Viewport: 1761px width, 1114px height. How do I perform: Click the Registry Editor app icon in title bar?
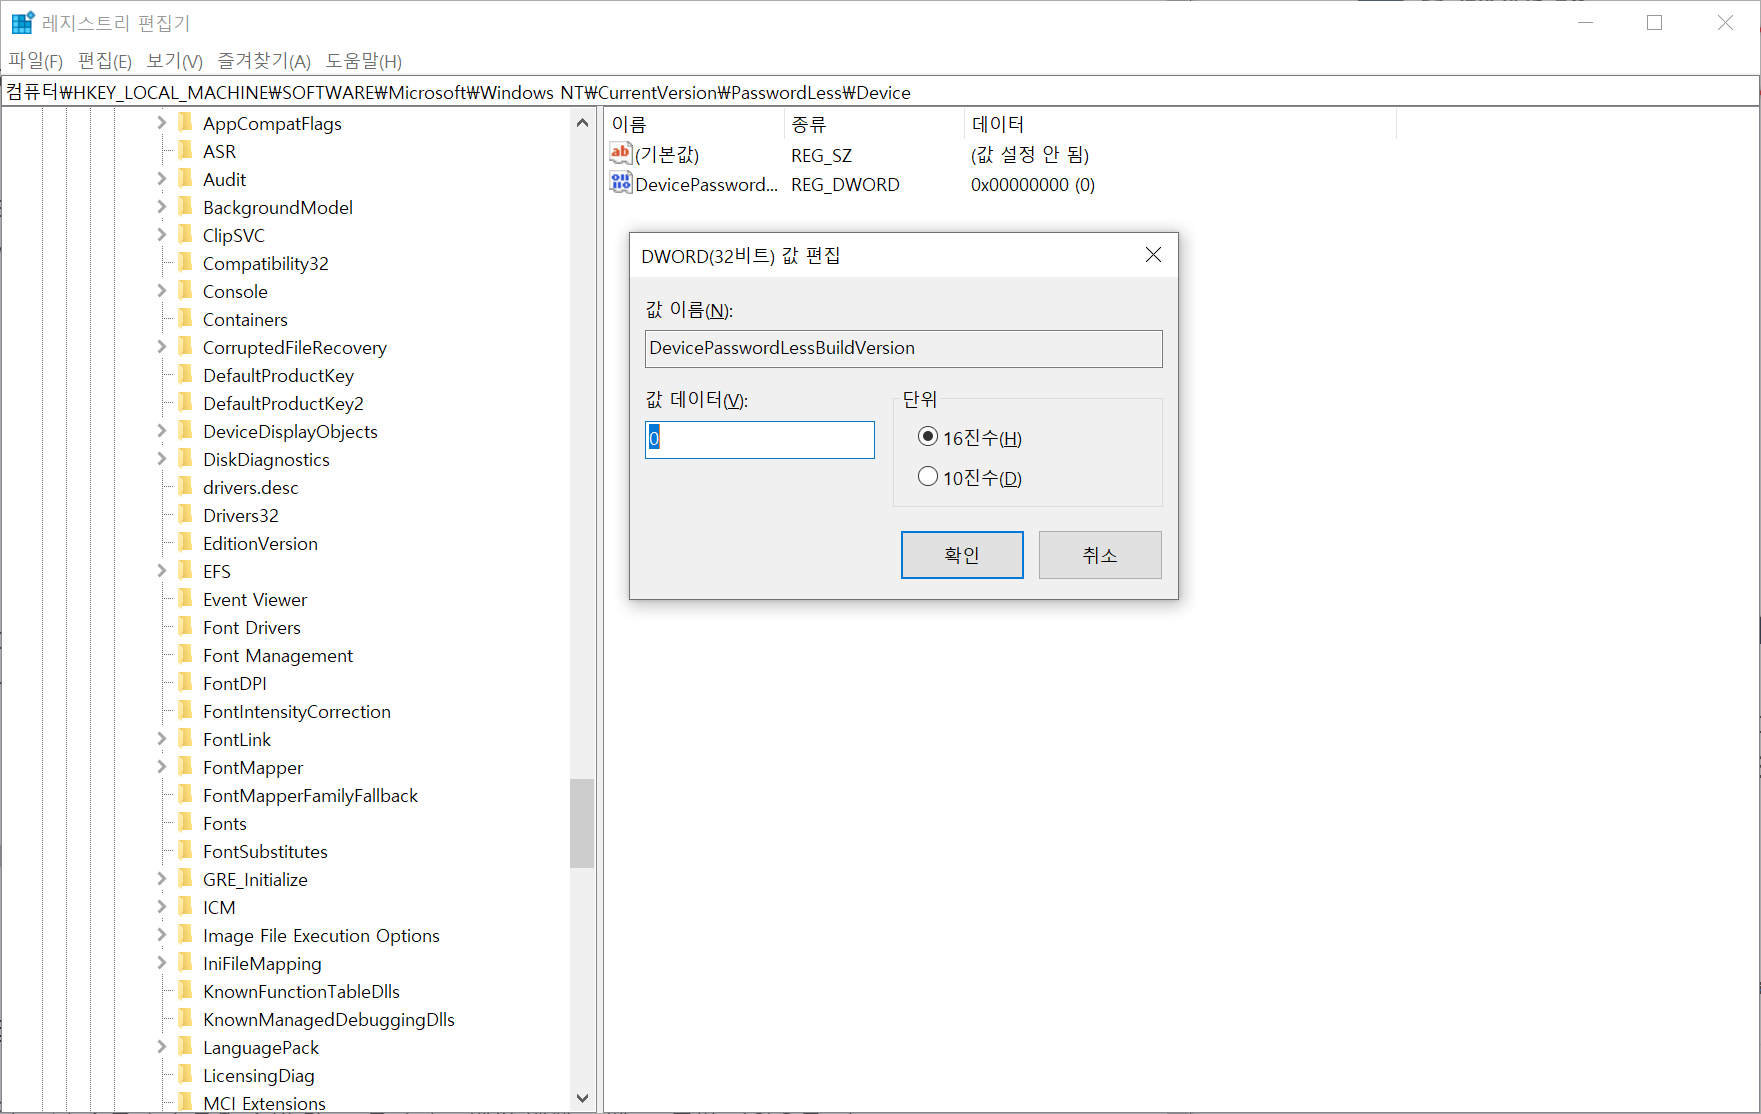[23, 22]
